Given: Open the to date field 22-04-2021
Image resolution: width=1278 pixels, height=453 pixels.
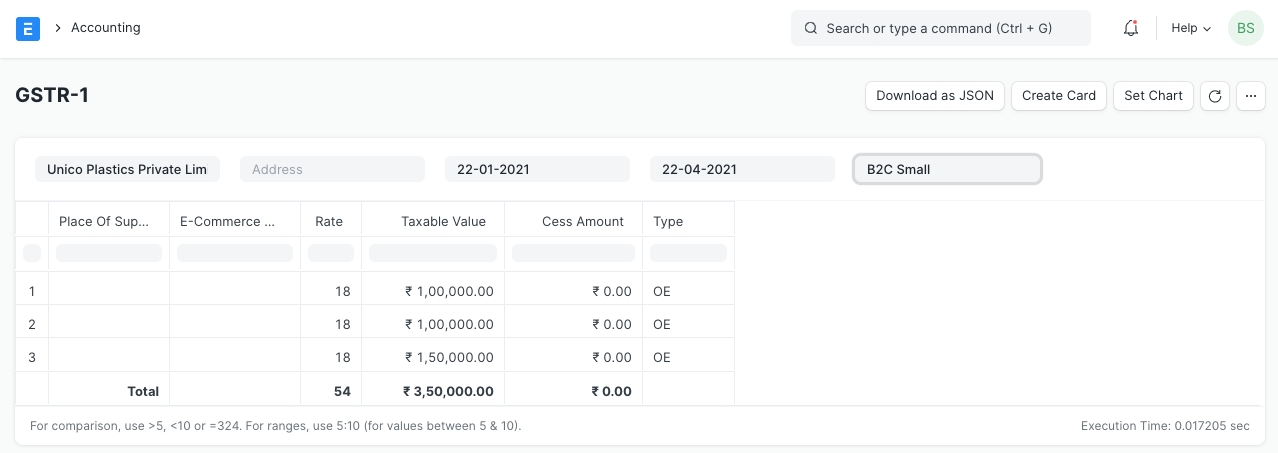Looking at the screenshot, I should (742, 169).
